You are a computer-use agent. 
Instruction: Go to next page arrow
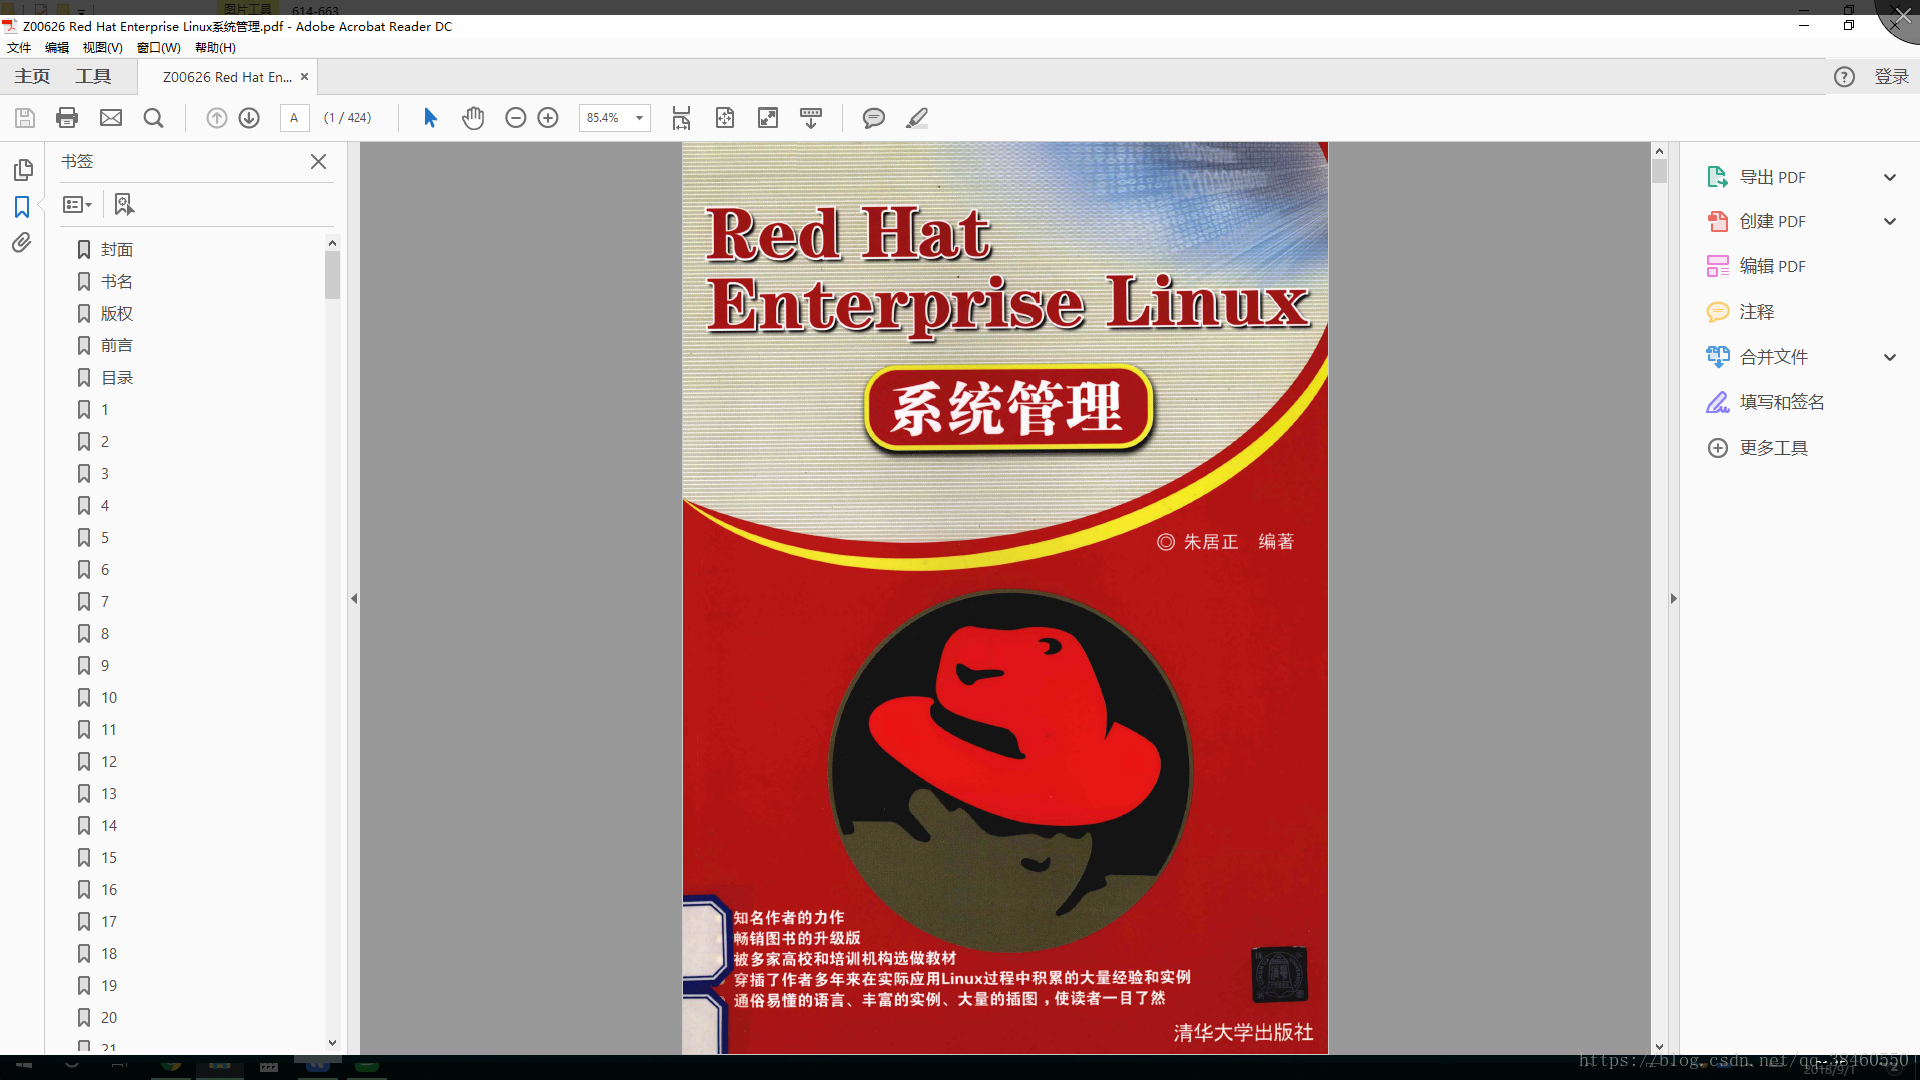tap(249, 118)
